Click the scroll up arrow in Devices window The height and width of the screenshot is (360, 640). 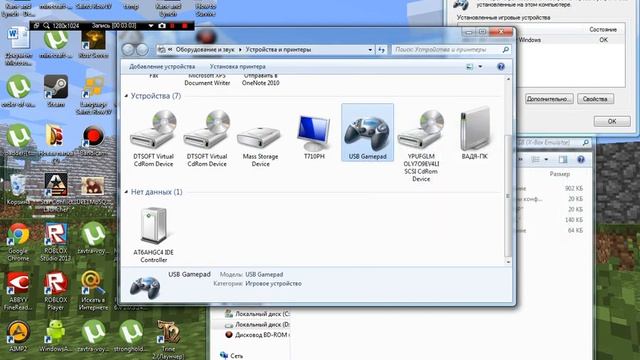(x=508, y=79)
